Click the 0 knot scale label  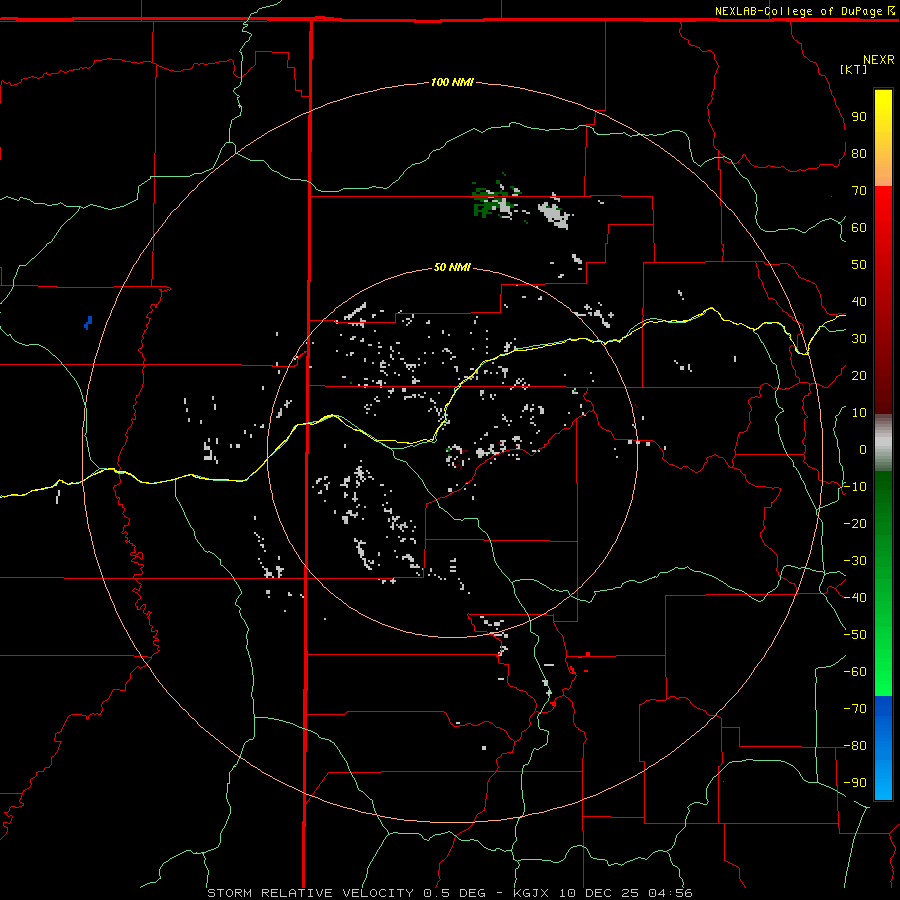click(863, 449)
